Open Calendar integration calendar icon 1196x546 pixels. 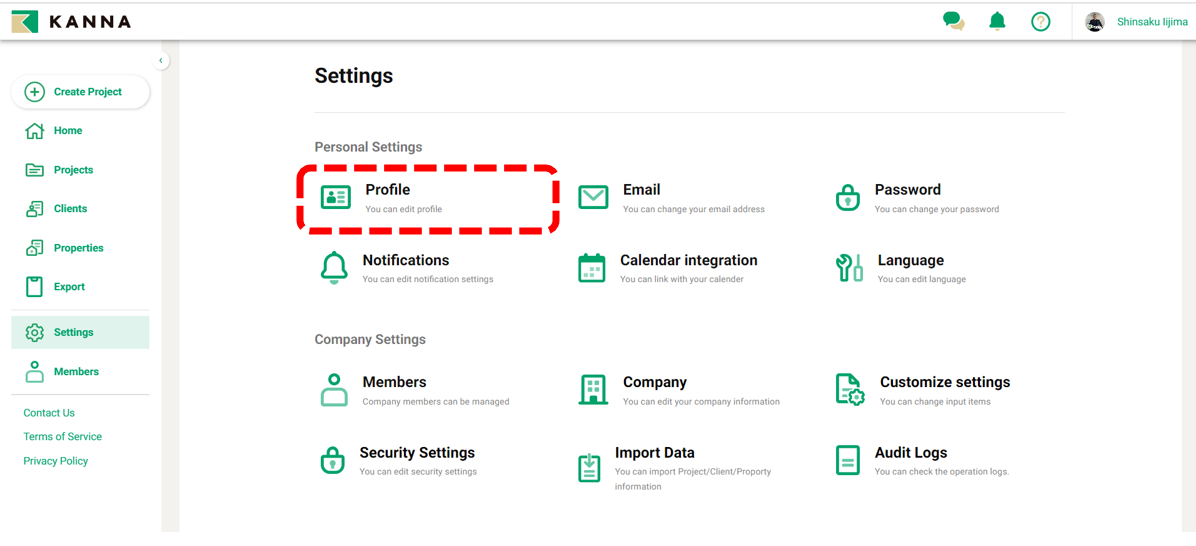pos(592,268)
